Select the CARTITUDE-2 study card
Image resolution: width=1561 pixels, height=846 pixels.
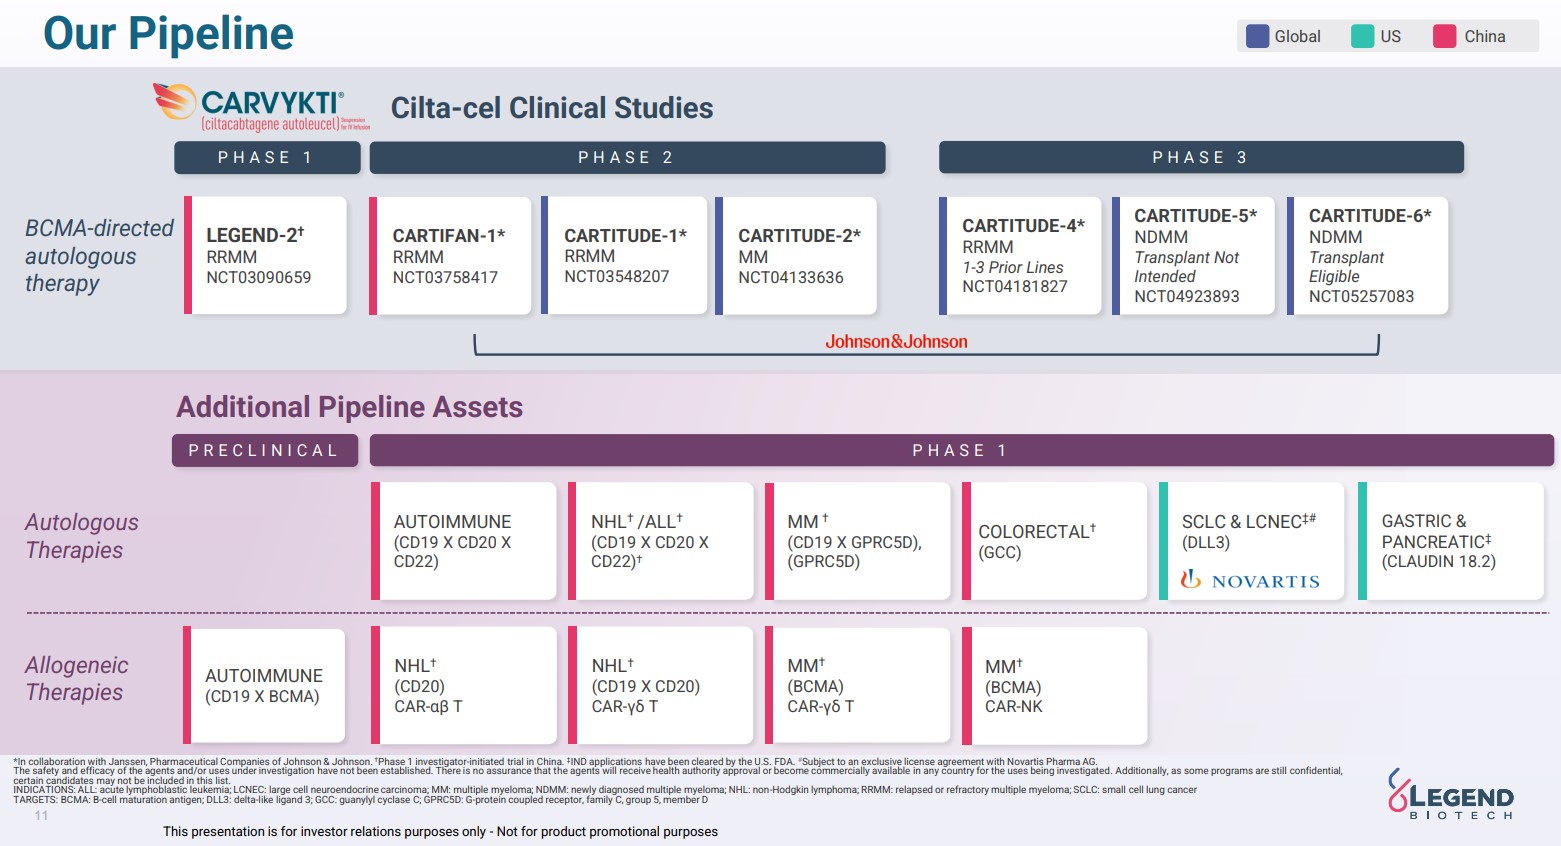[796, 256]
